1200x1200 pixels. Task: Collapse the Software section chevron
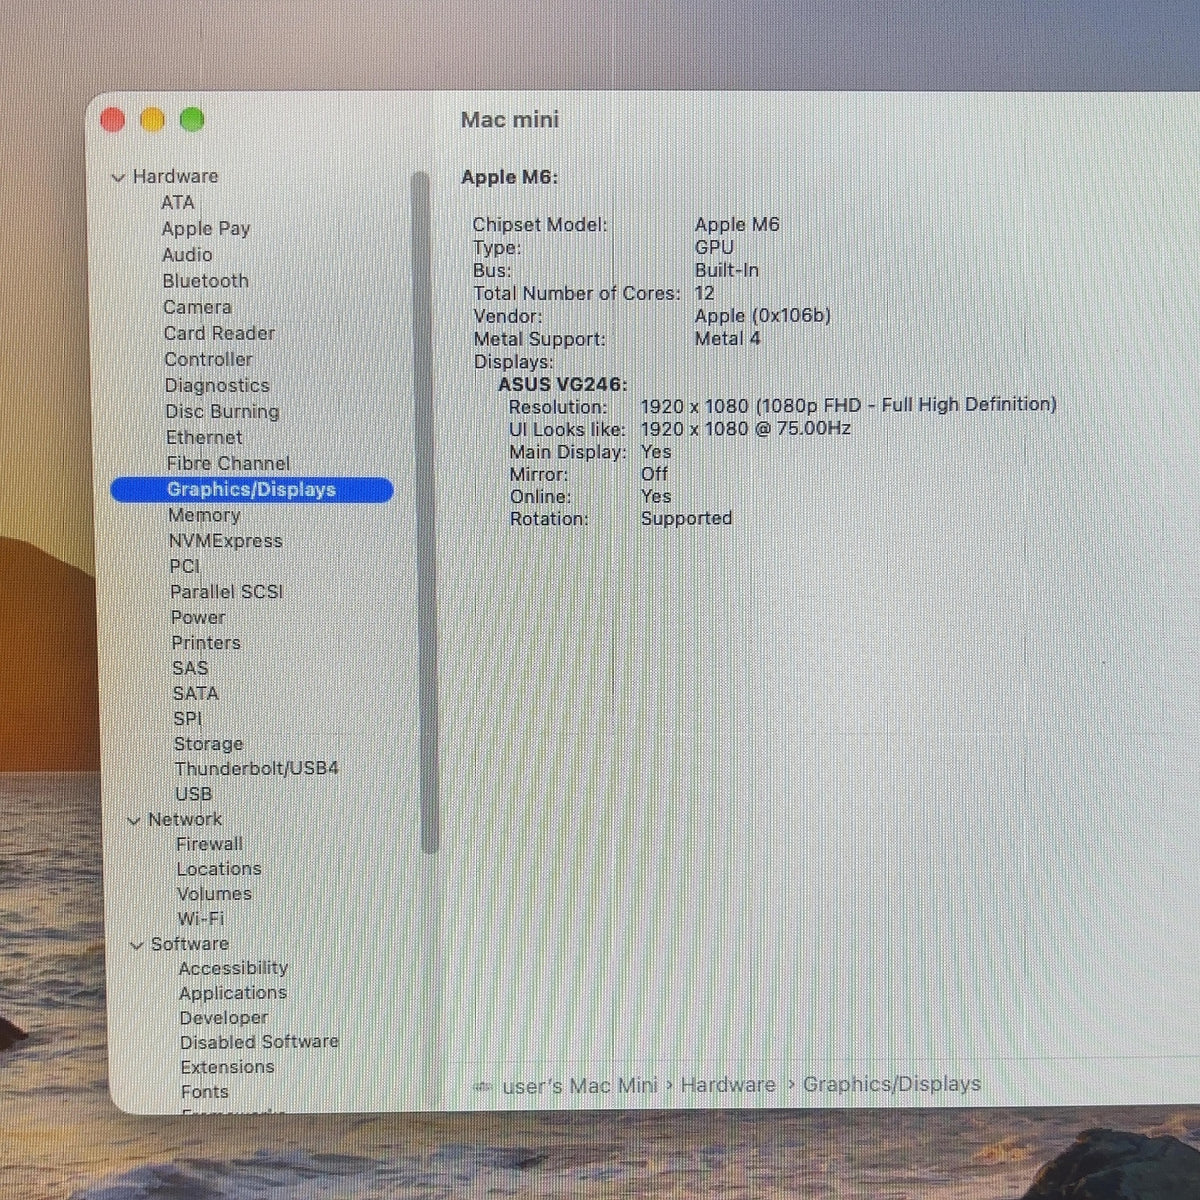coord(137,945)
